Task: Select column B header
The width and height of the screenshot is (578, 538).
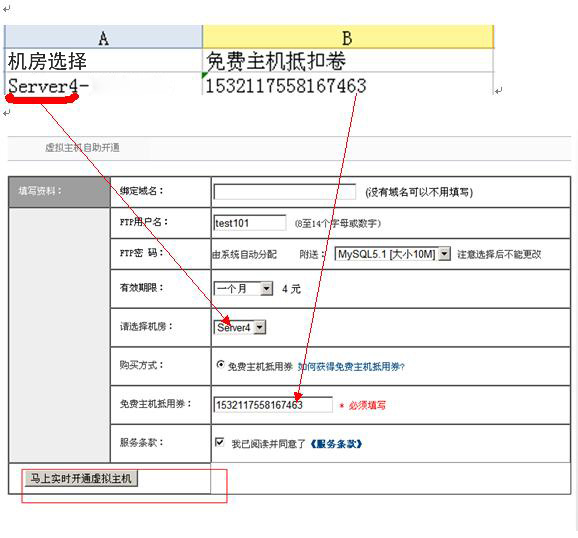Action: 348,37
